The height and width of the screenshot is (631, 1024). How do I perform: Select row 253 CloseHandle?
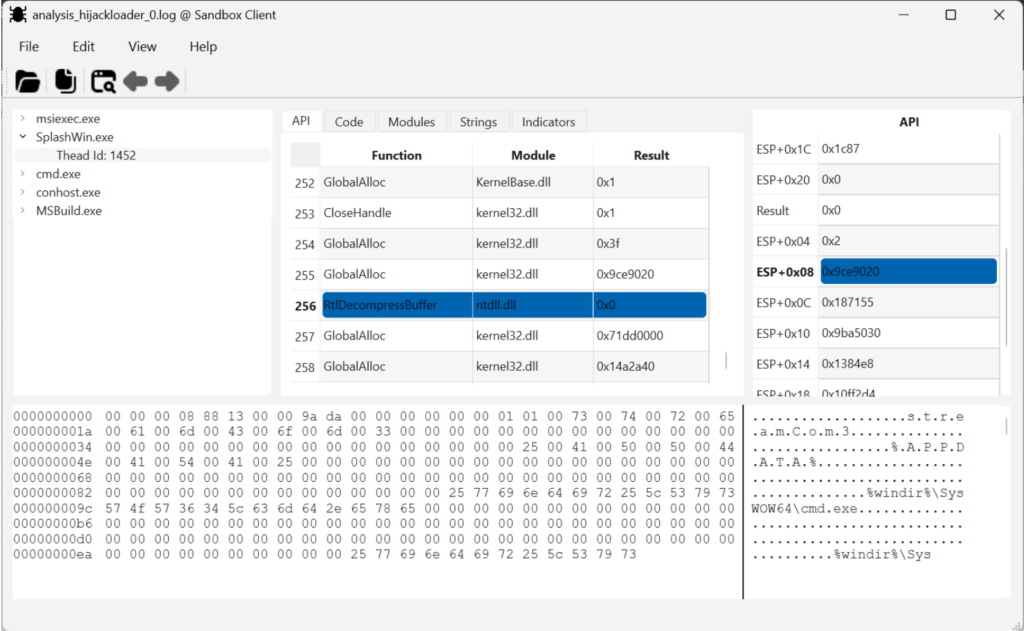[x=500, y=213]
